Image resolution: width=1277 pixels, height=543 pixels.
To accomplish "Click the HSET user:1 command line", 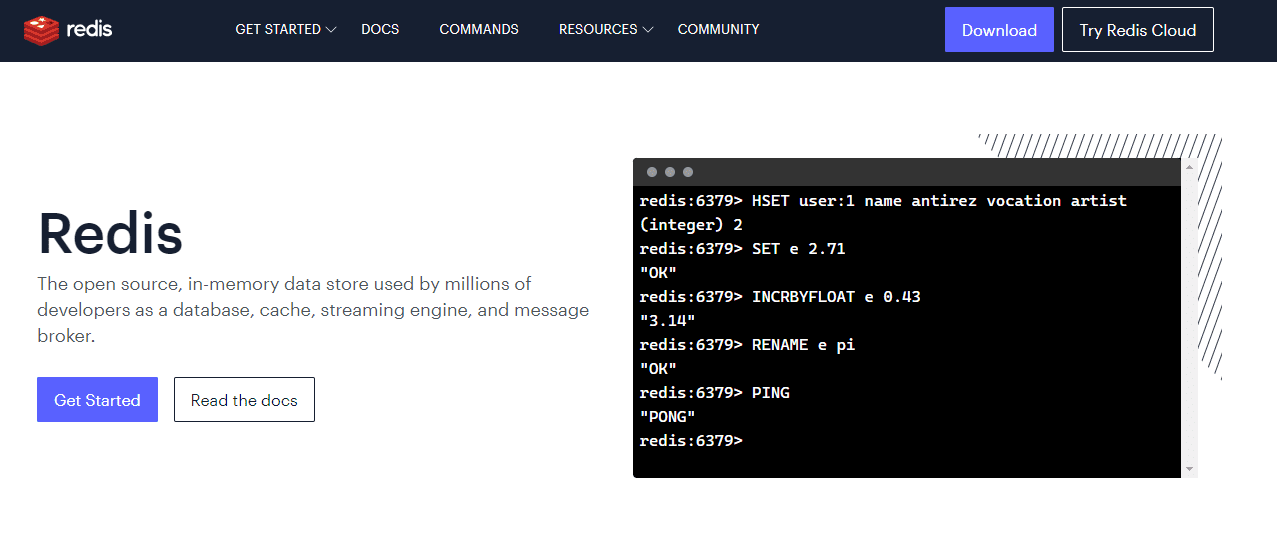I will point(883,200).
